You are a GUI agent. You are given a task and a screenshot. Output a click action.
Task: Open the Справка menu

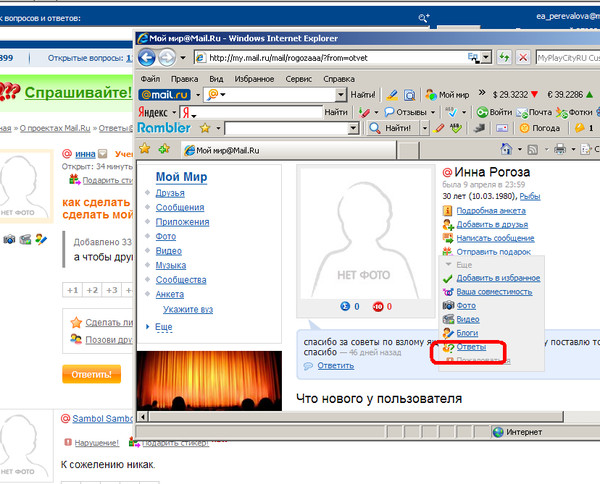[x=339, y=79]
